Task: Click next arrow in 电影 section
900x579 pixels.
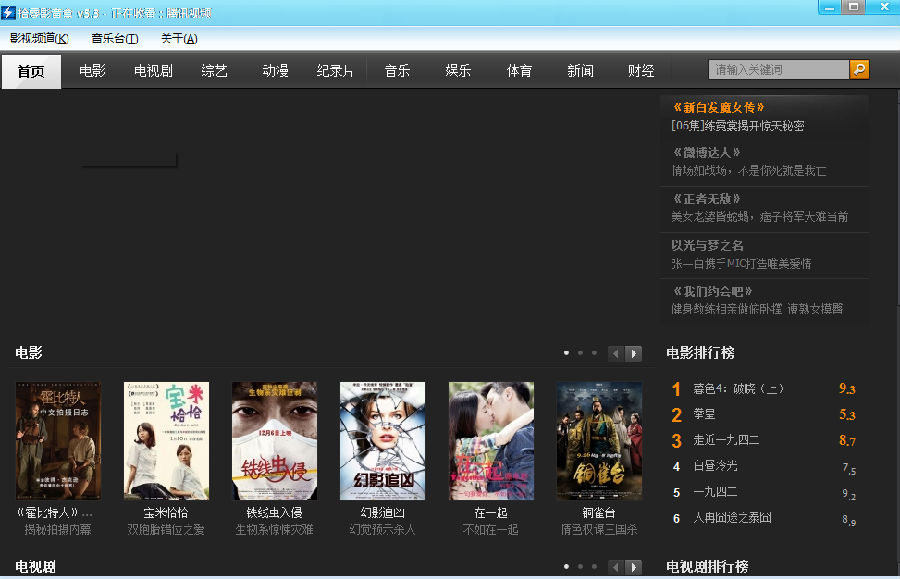Action: (633, 353)
